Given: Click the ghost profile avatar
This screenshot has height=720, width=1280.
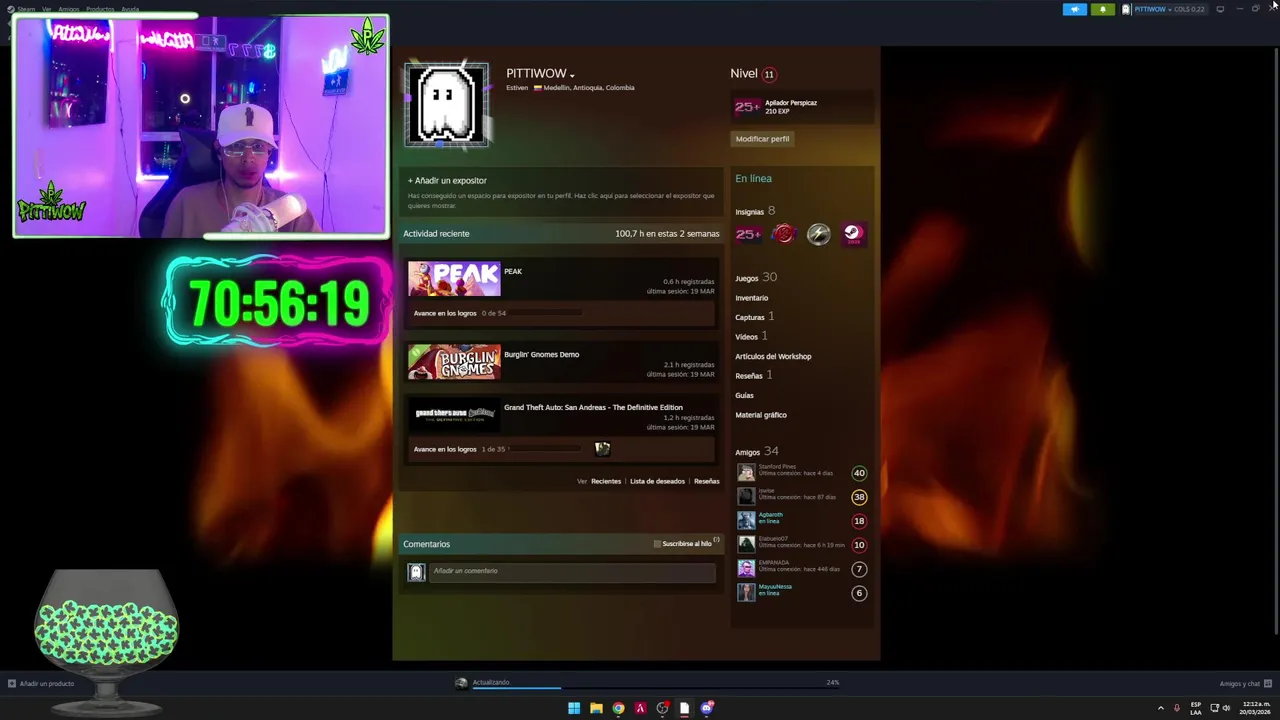Looking at the screenshot, I should pos(446,104).
